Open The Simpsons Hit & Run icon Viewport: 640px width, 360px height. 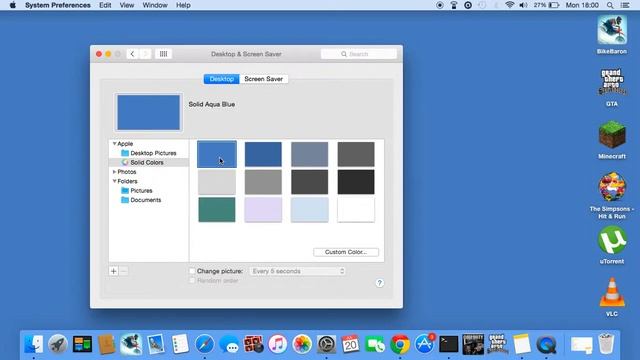(612, 187)
